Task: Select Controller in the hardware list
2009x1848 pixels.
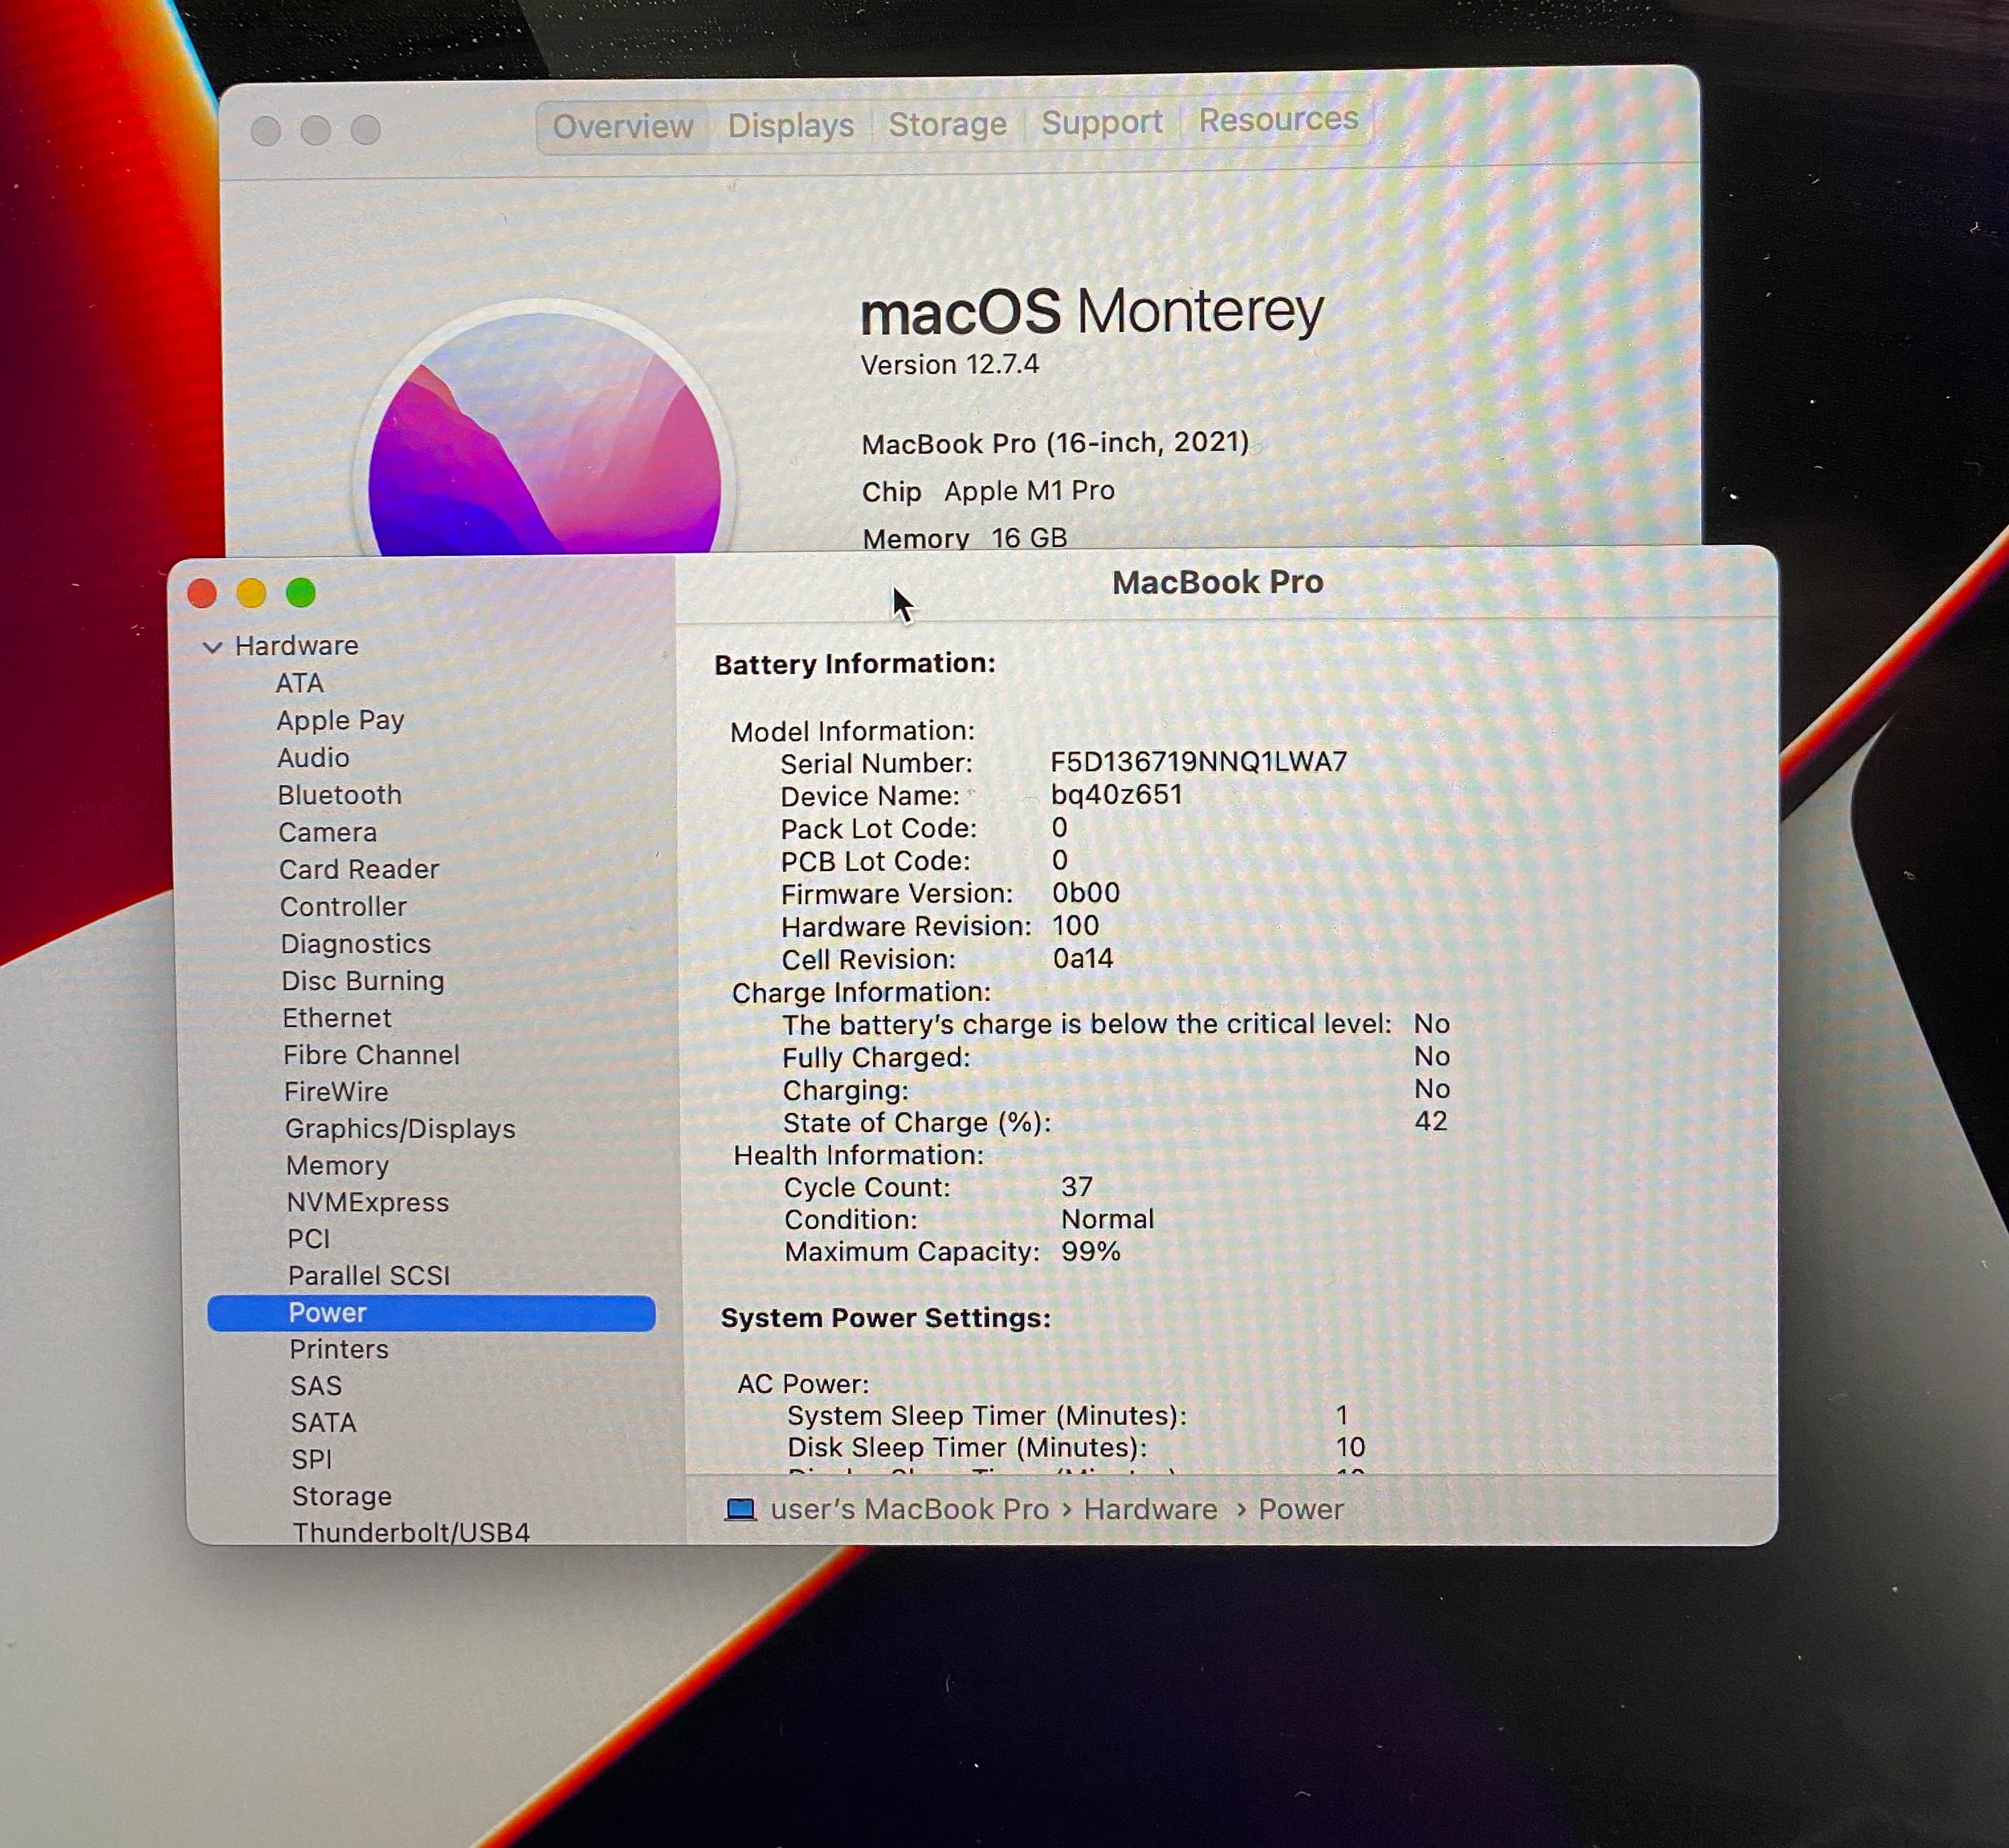Action: [x=343, y=906]
